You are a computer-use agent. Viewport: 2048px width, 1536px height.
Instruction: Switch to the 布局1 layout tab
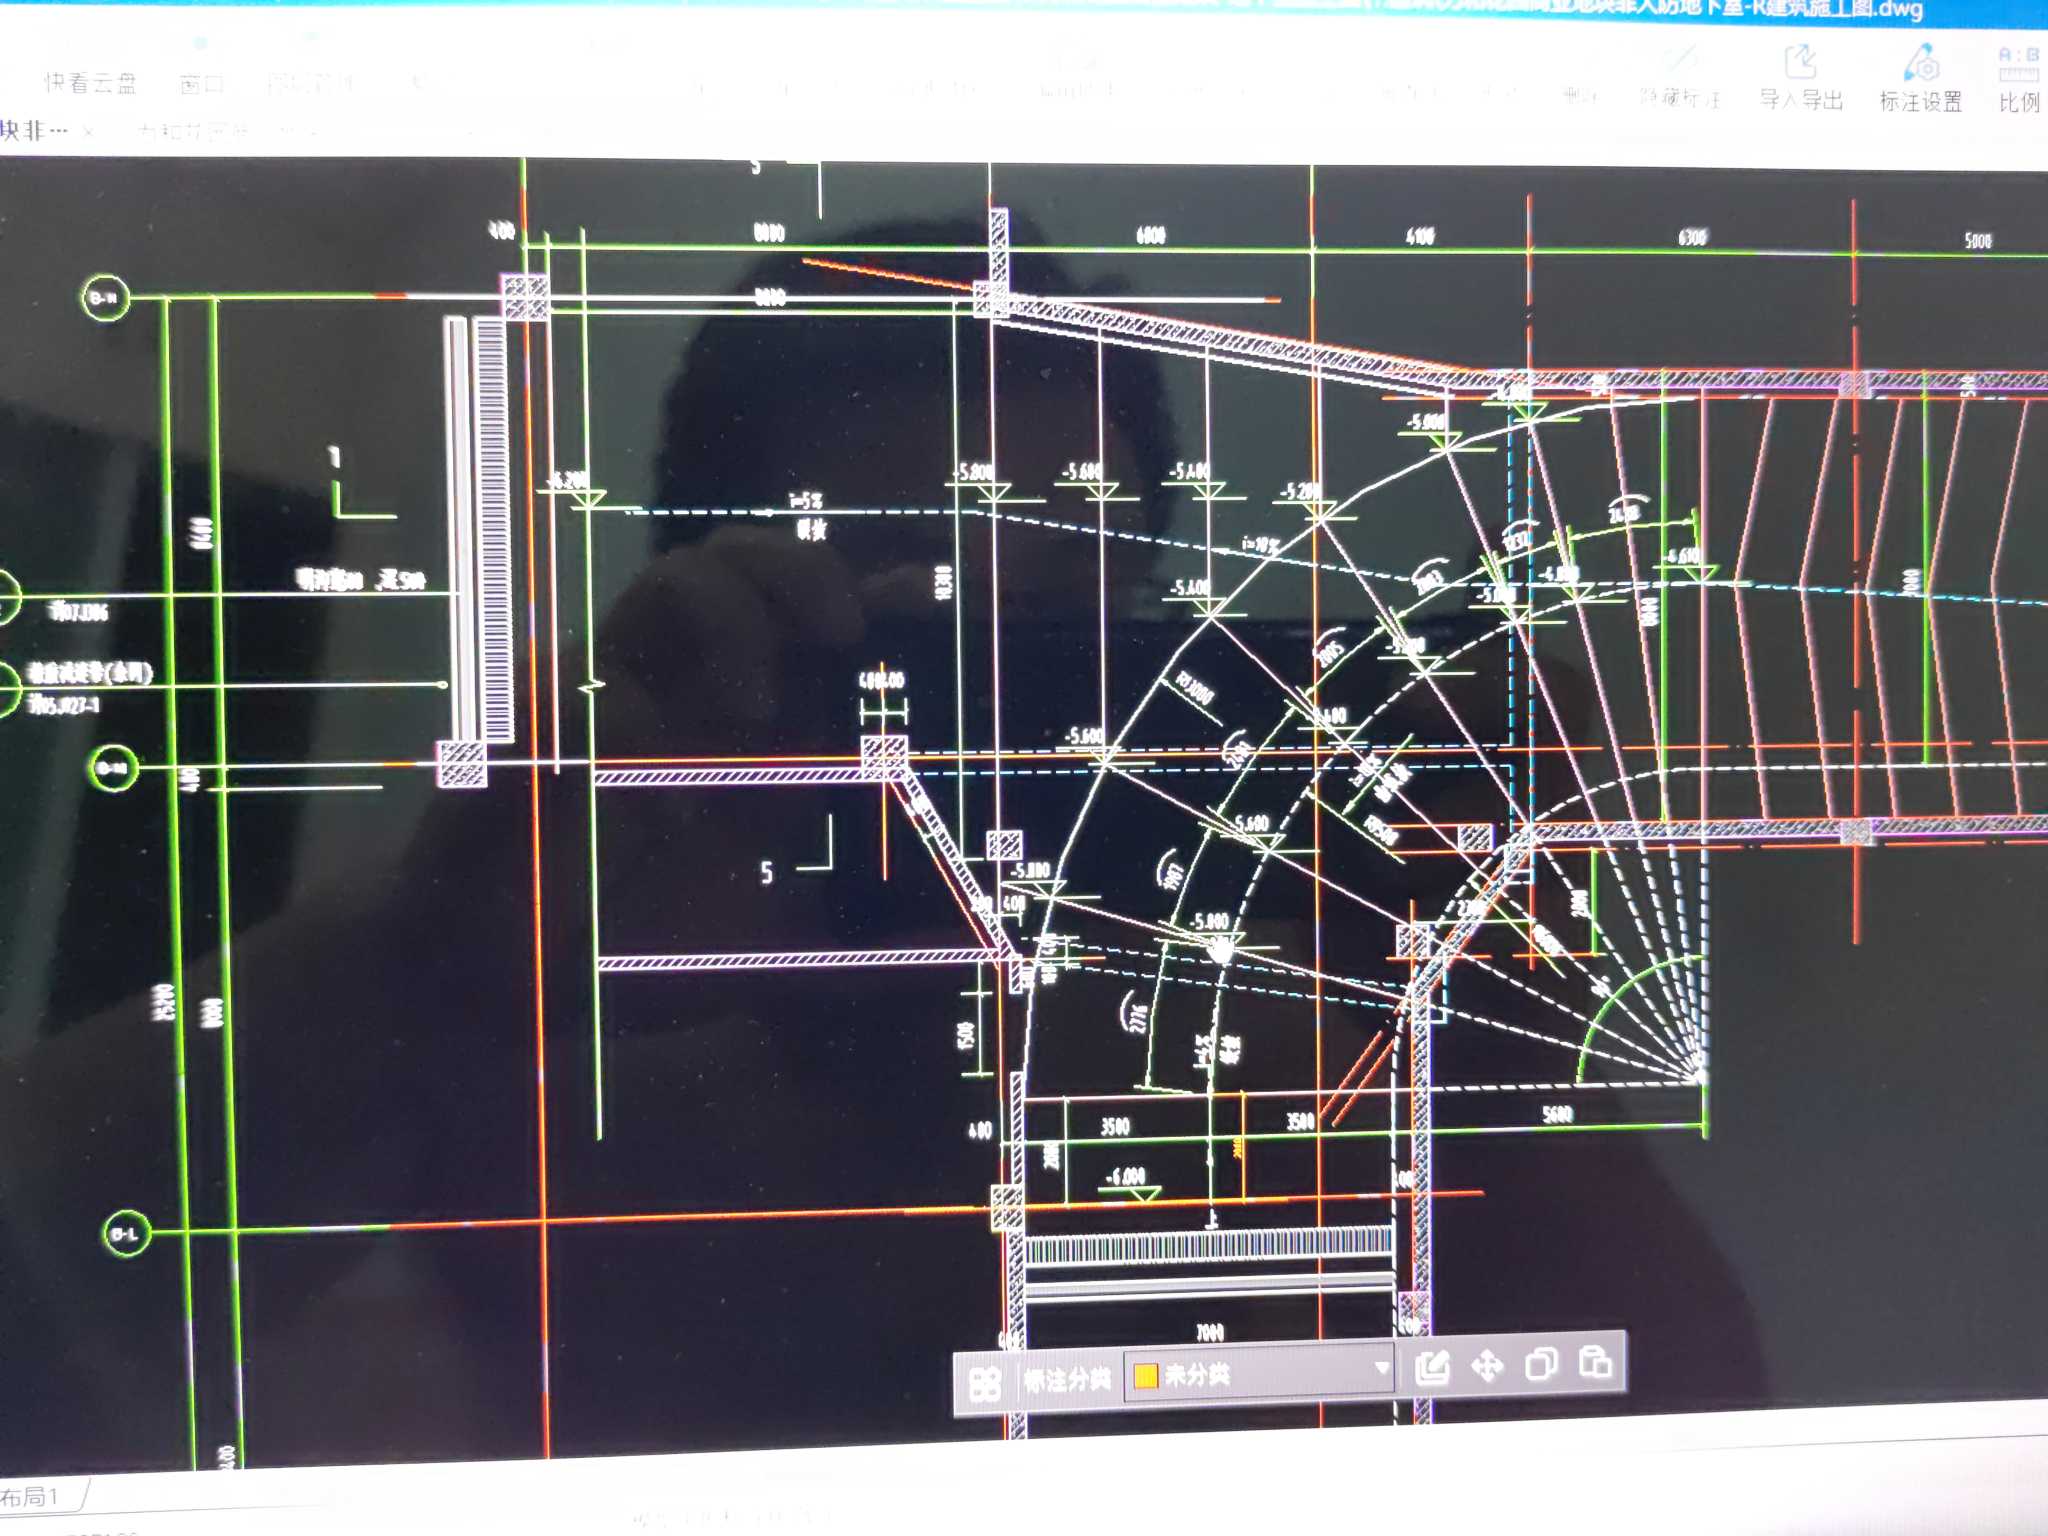coord(30,1496)
